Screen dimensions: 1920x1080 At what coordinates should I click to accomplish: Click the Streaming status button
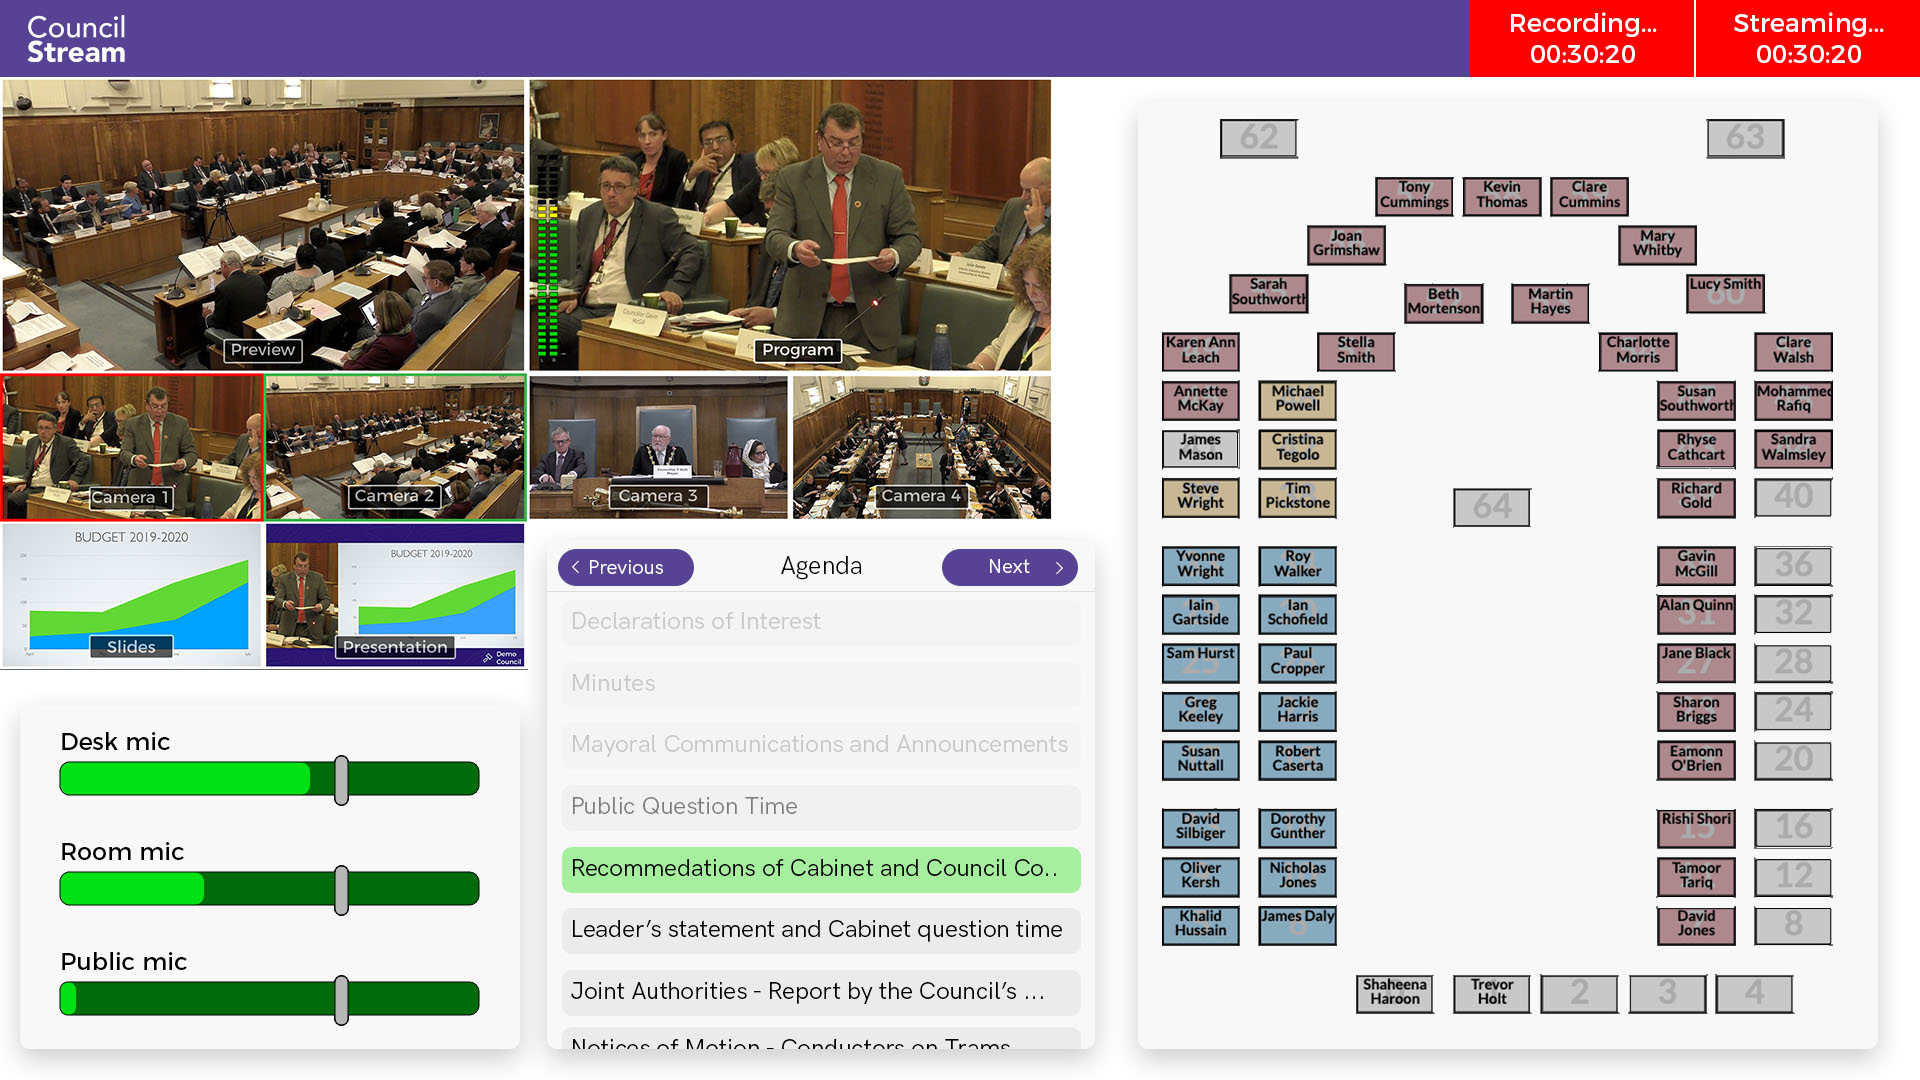coord(1808,39)
